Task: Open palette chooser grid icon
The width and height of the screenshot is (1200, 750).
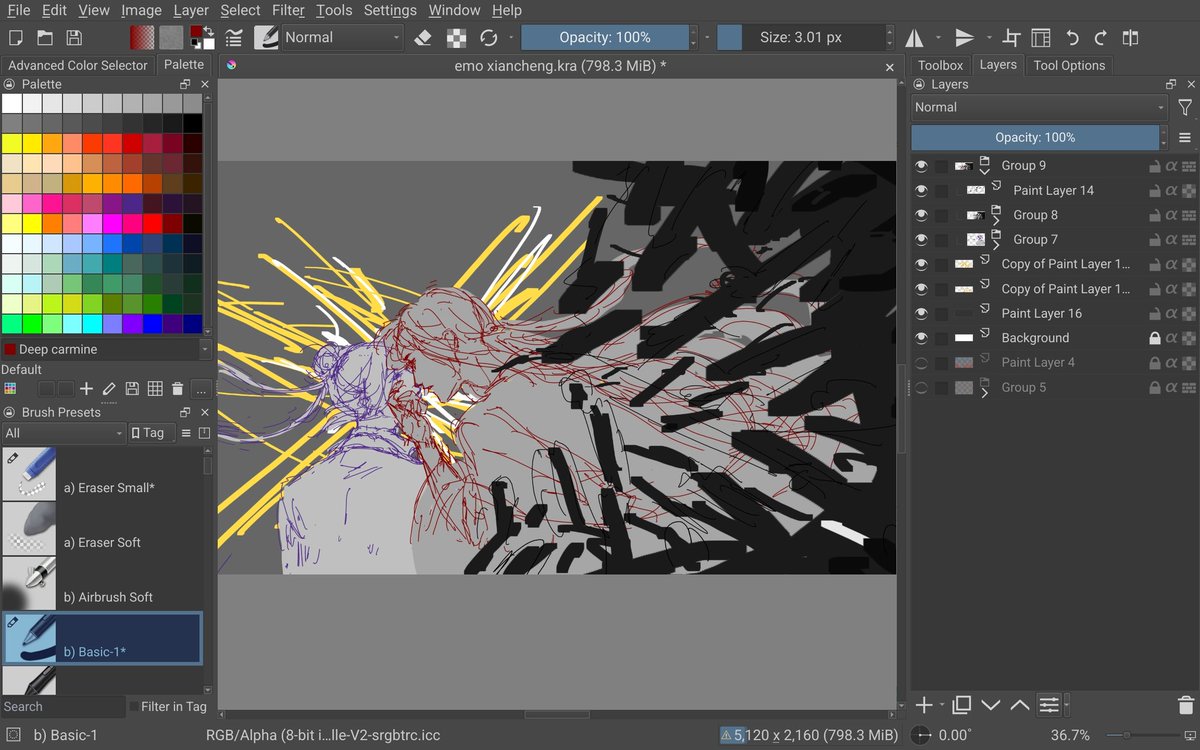Action: pyautogui.click(x=10, y=388)
